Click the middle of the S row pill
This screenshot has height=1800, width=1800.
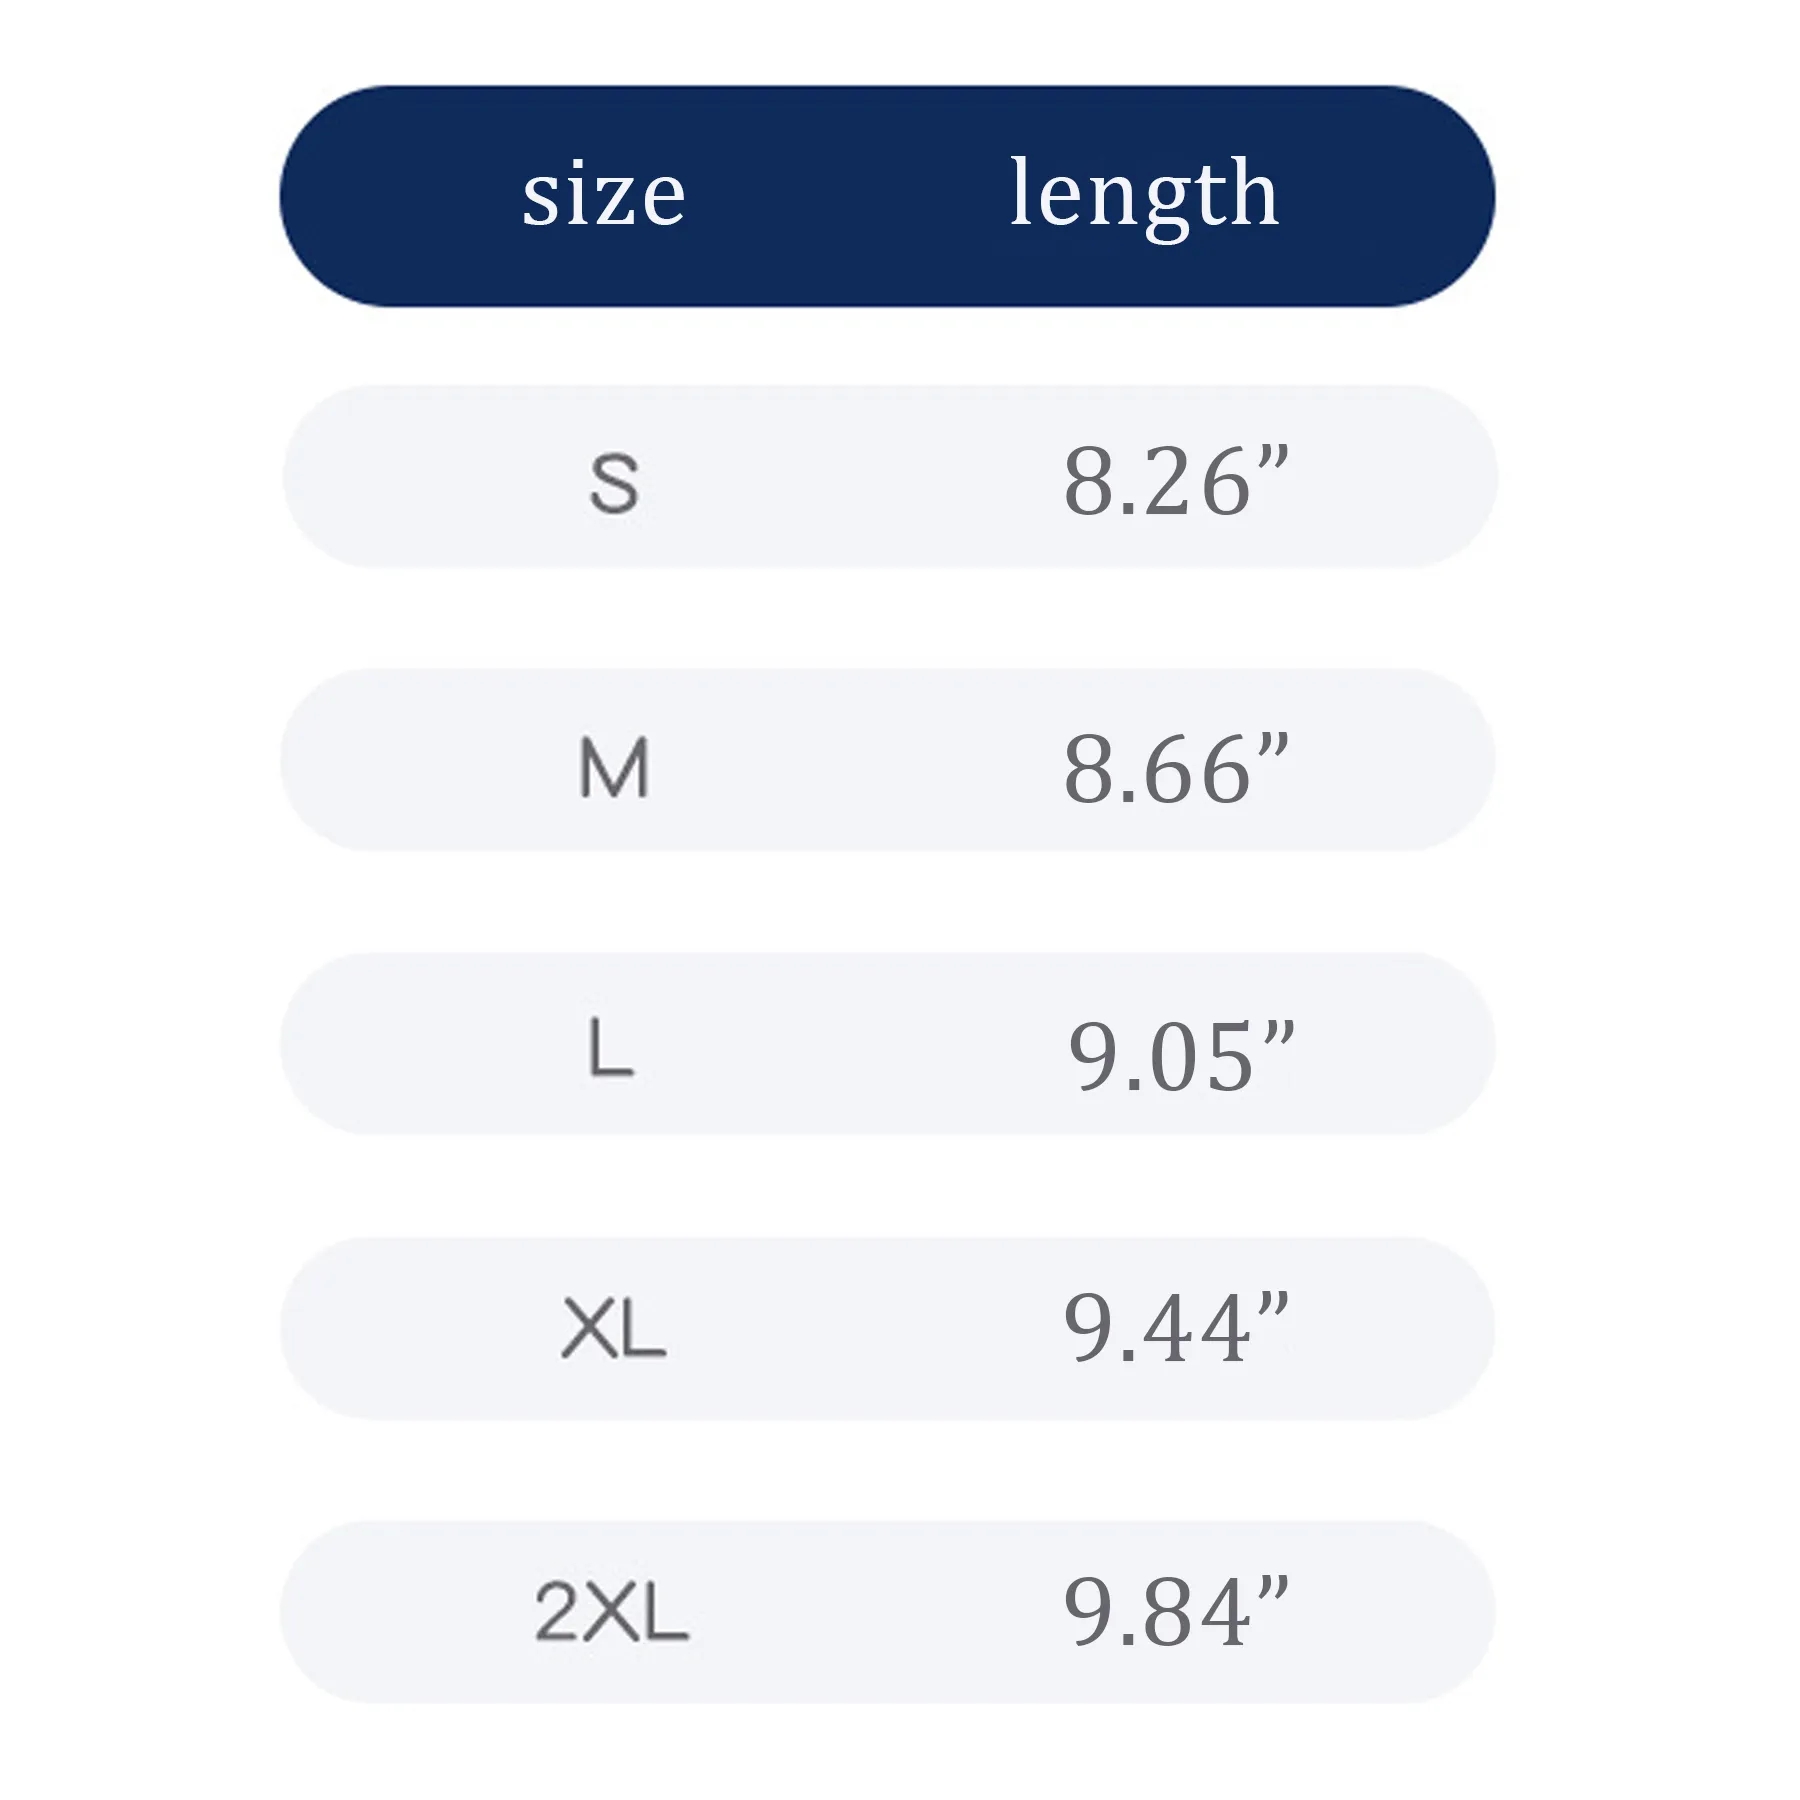tap(889, 477)
